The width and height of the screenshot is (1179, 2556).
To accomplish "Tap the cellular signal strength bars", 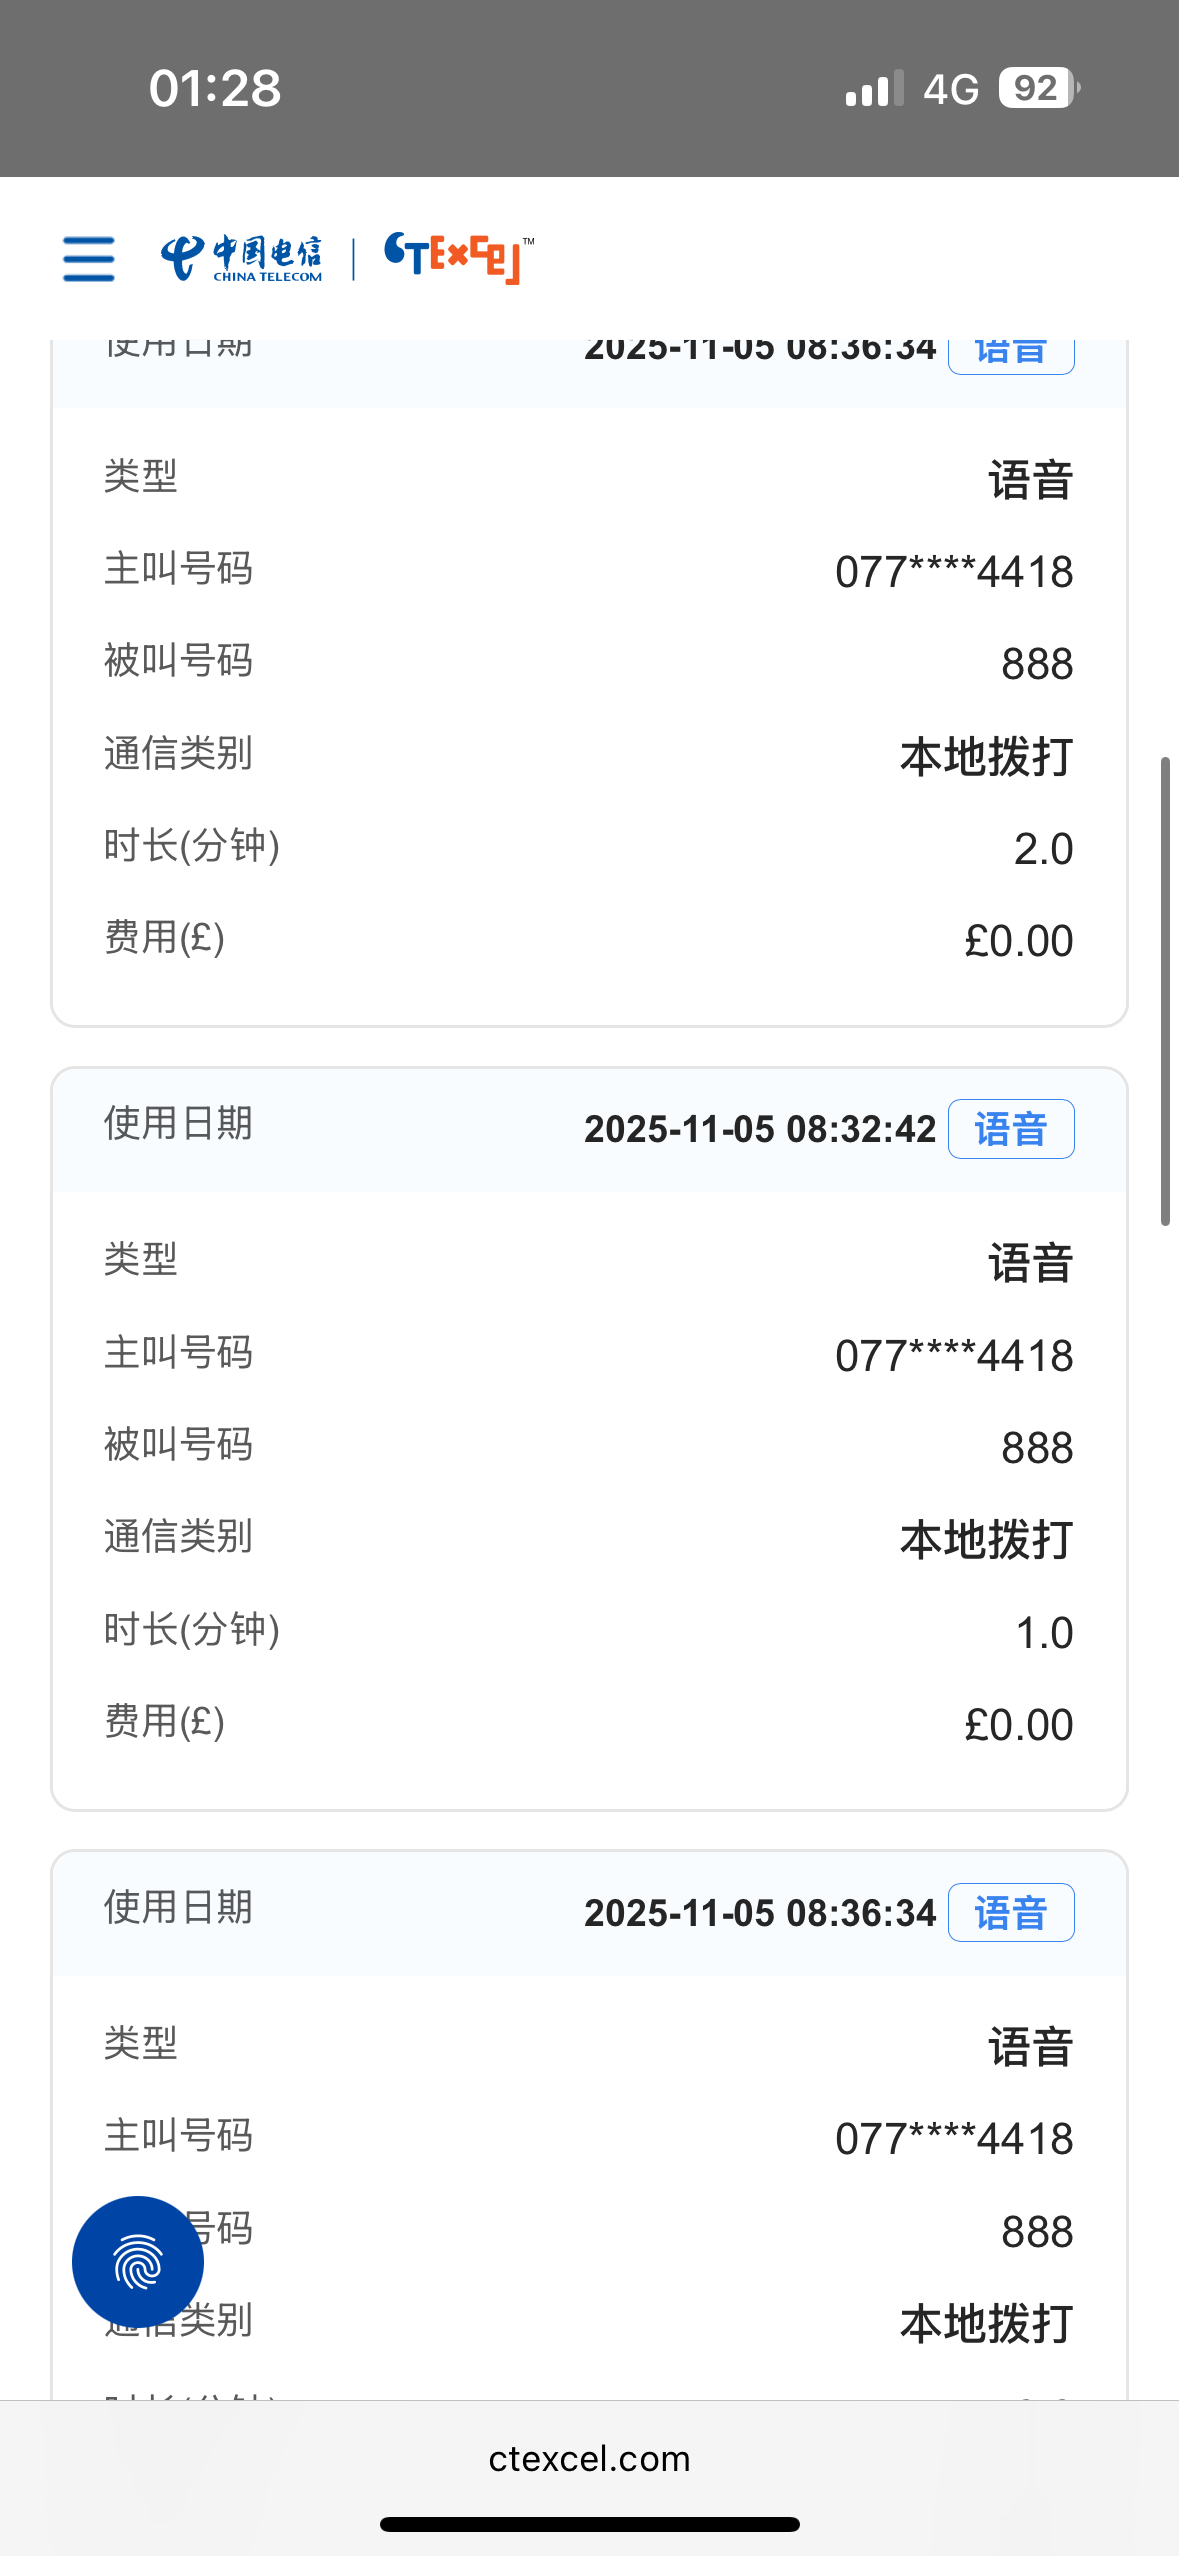I will point(874,89).
